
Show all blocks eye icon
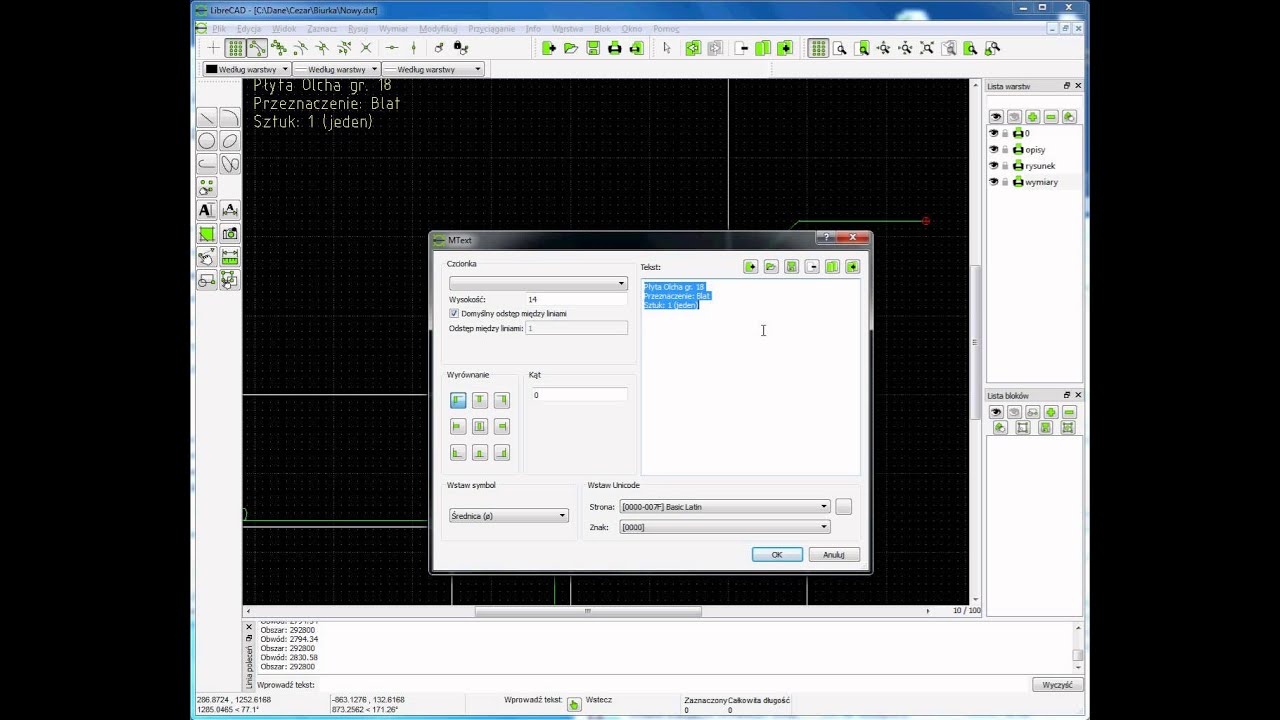pos(996,412)
